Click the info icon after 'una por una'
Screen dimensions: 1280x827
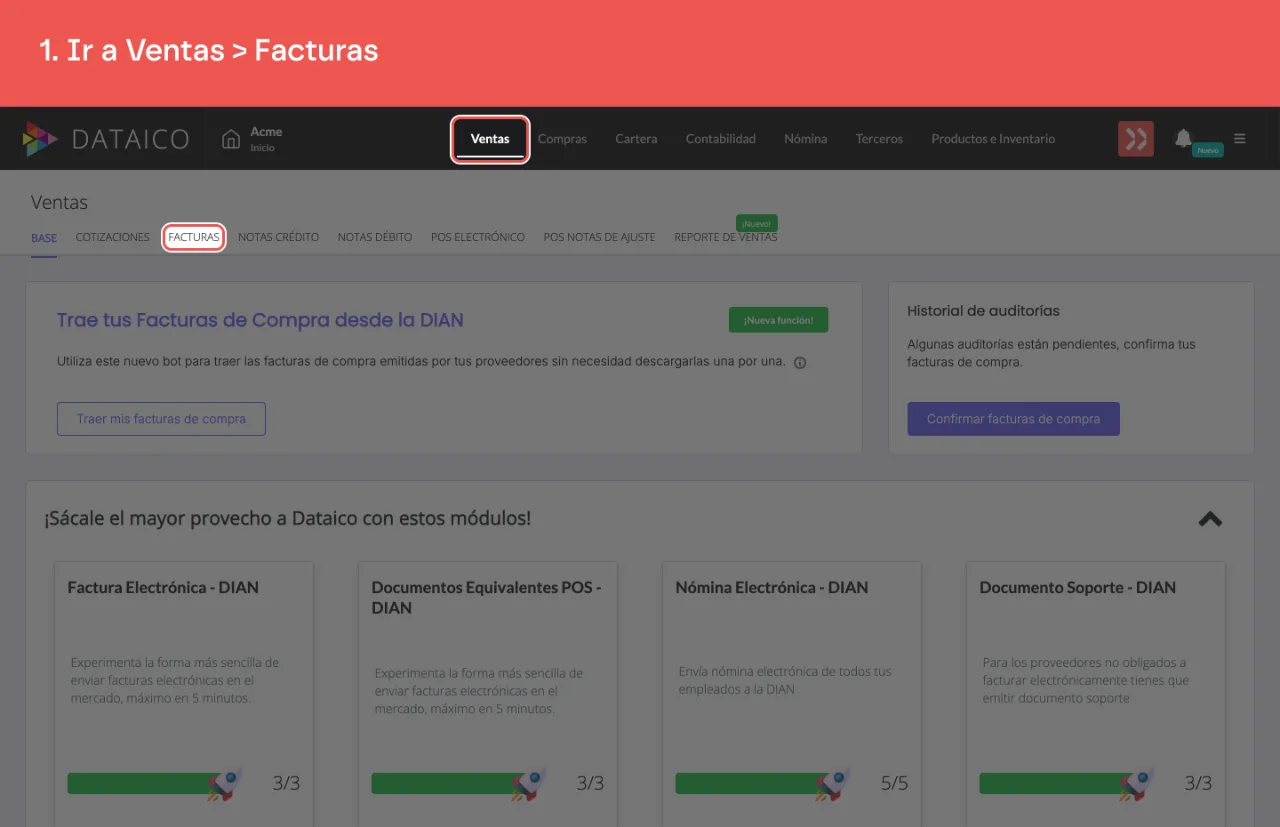pyautogui.click(x=800, y=363)
